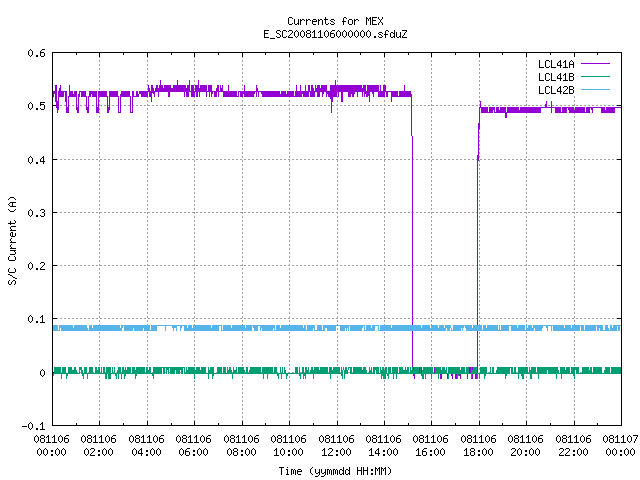Screen dimensions: 640x480
Task: Click the 081106 18:00 x-axis tick label
Action: tap(478, 446)
